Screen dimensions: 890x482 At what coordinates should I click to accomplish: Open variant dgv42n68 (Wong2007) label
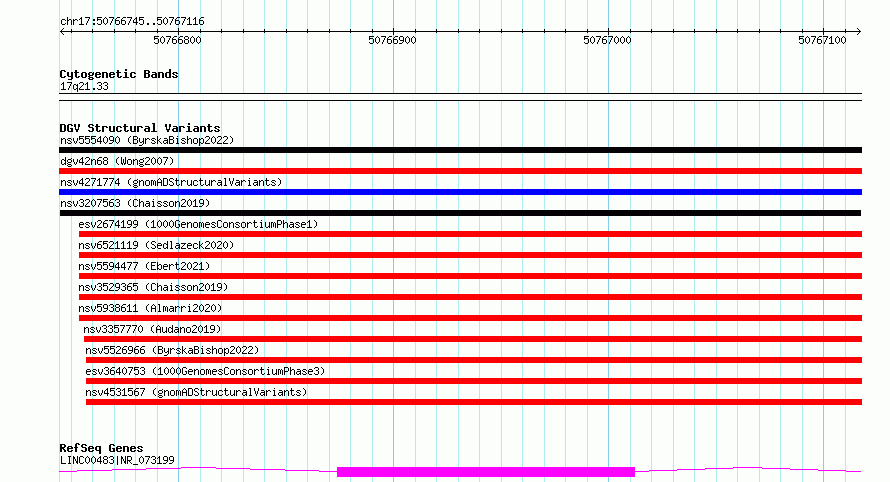coord(117,161)
